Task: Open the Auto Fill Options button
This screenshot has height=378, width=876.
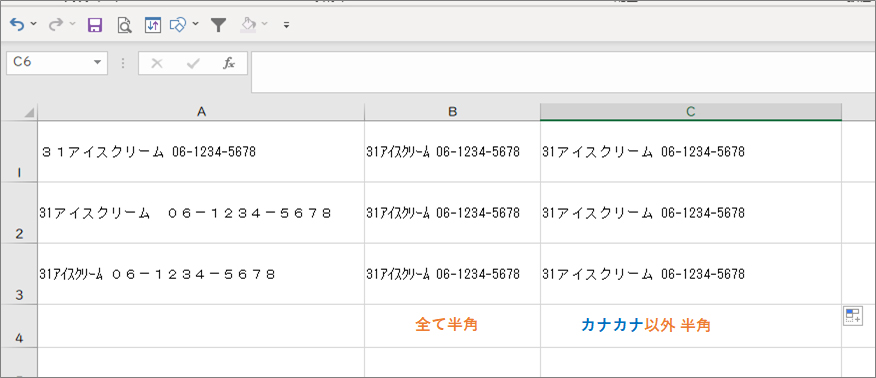Action: click(x=853, y=315)
